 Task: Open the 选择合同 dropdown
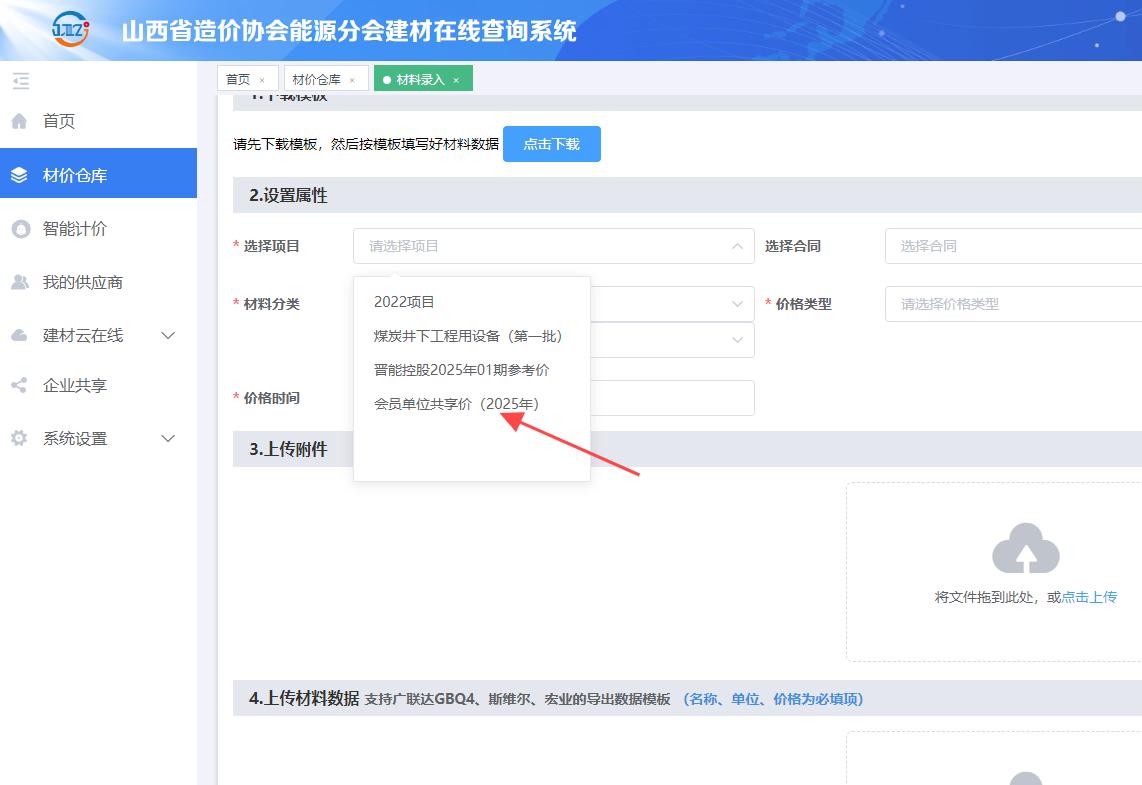pyautogui.click(x=1012, y=246)
